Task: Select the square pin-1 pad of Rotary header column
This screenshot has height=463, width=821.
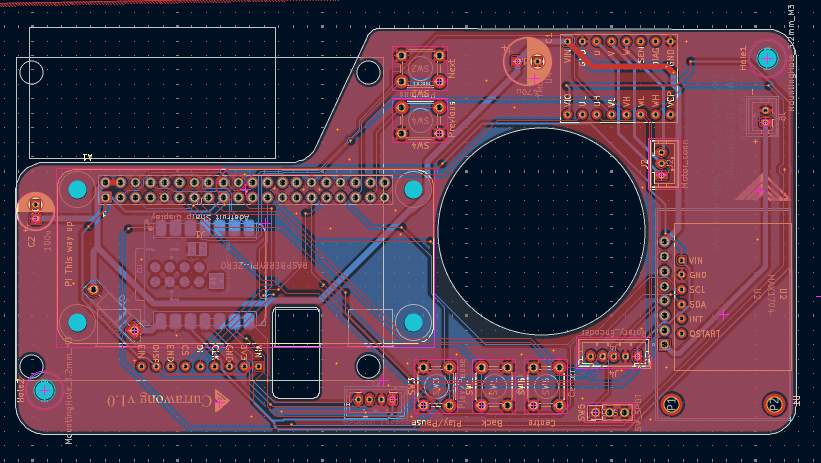Action: click(664, 344)
